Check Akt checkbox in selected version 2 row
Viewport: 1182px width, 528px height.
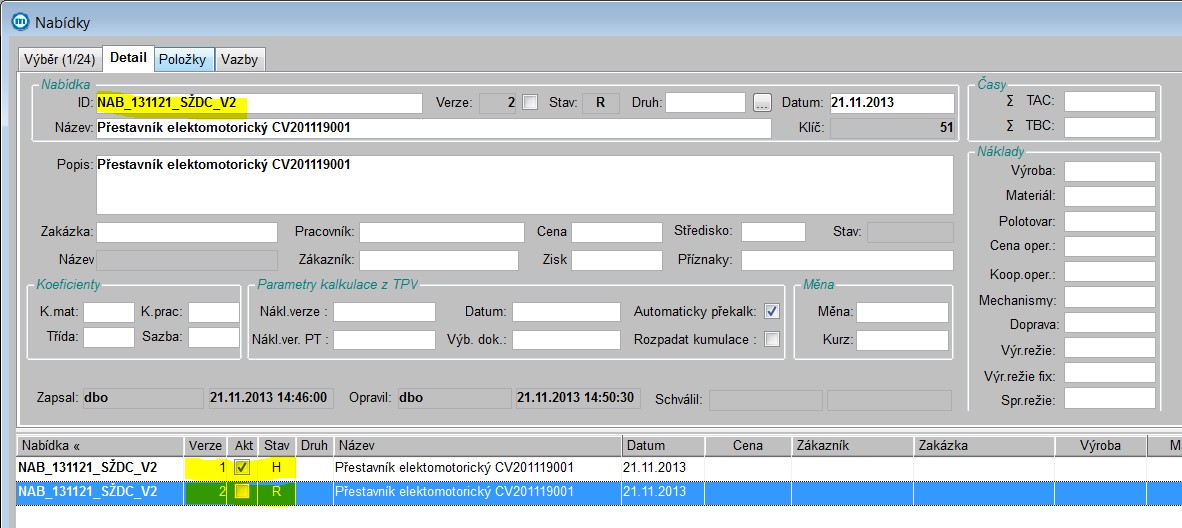point(241,491)
